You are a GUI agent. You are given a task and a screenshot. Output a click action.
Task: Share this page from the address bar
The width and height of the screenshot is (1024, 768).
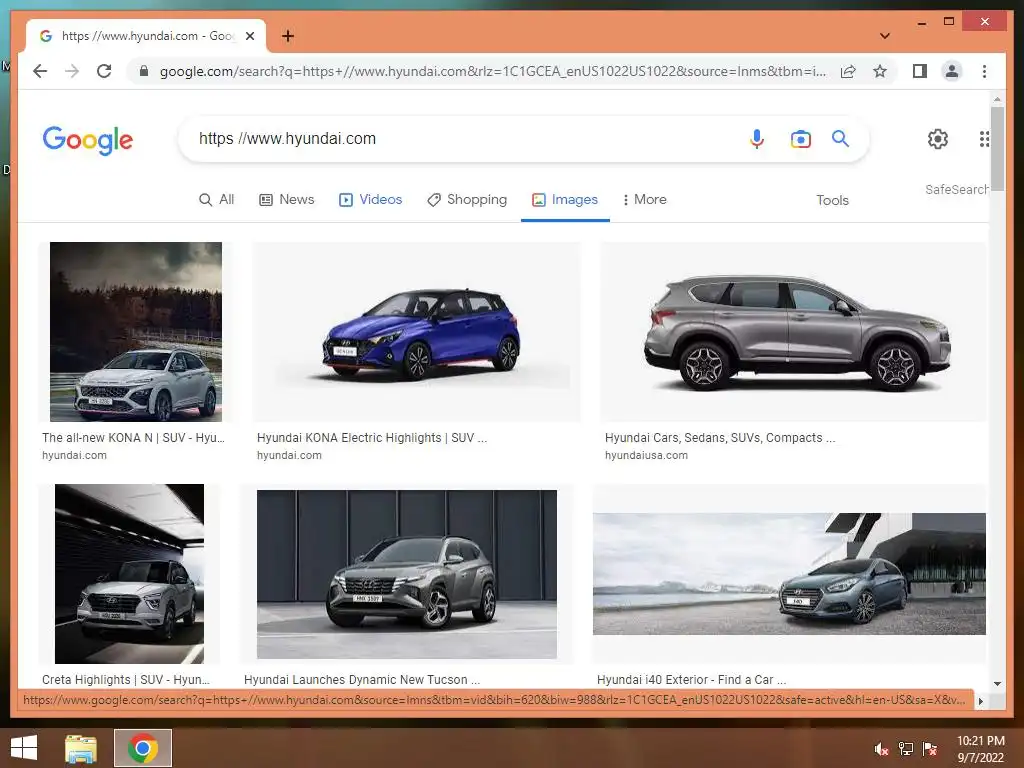click(x=848, y=71)
